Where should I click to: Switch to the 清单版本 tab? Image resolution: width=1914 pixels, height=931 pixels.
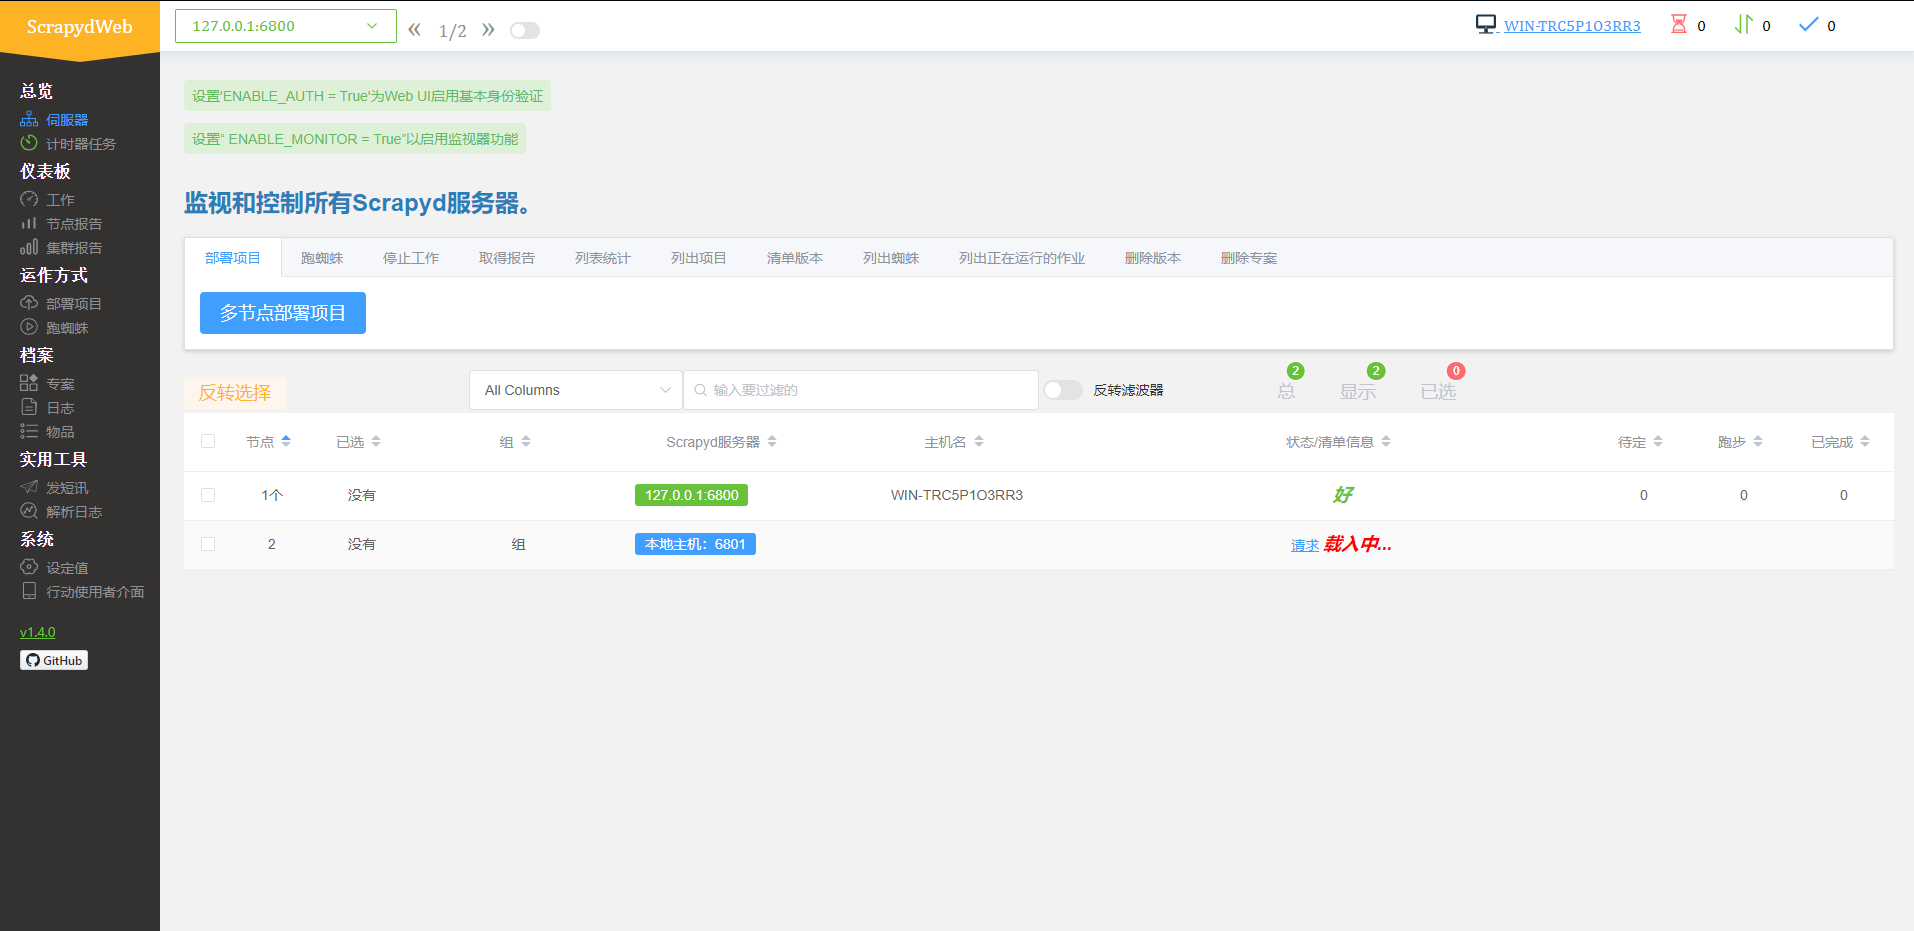pos(795,258)
